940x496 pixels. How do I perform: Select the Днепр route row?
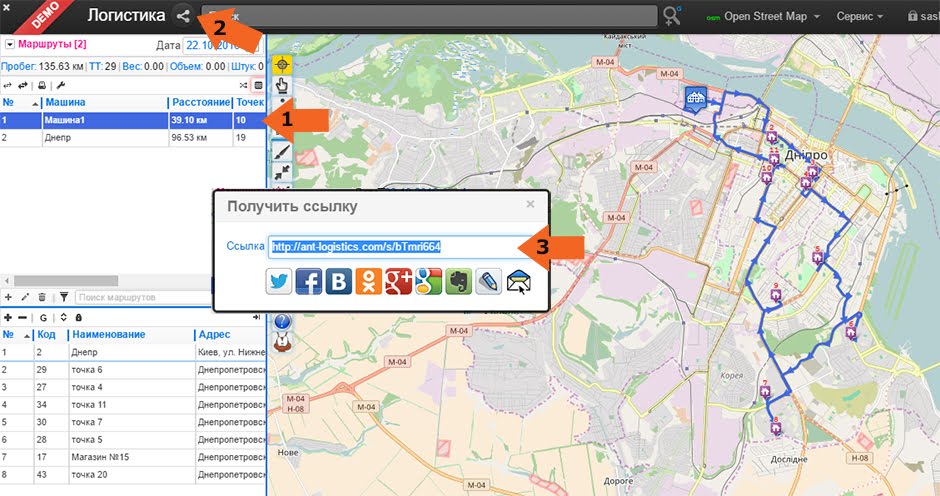(132, 138)
